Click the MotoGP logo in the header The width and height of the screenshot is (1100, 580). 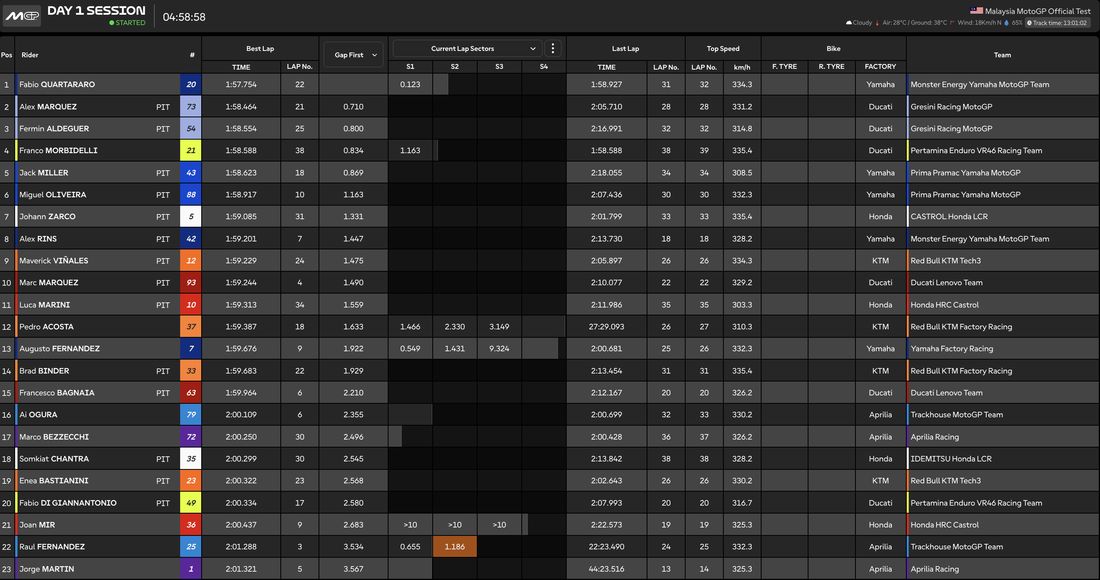pos(21,15)
